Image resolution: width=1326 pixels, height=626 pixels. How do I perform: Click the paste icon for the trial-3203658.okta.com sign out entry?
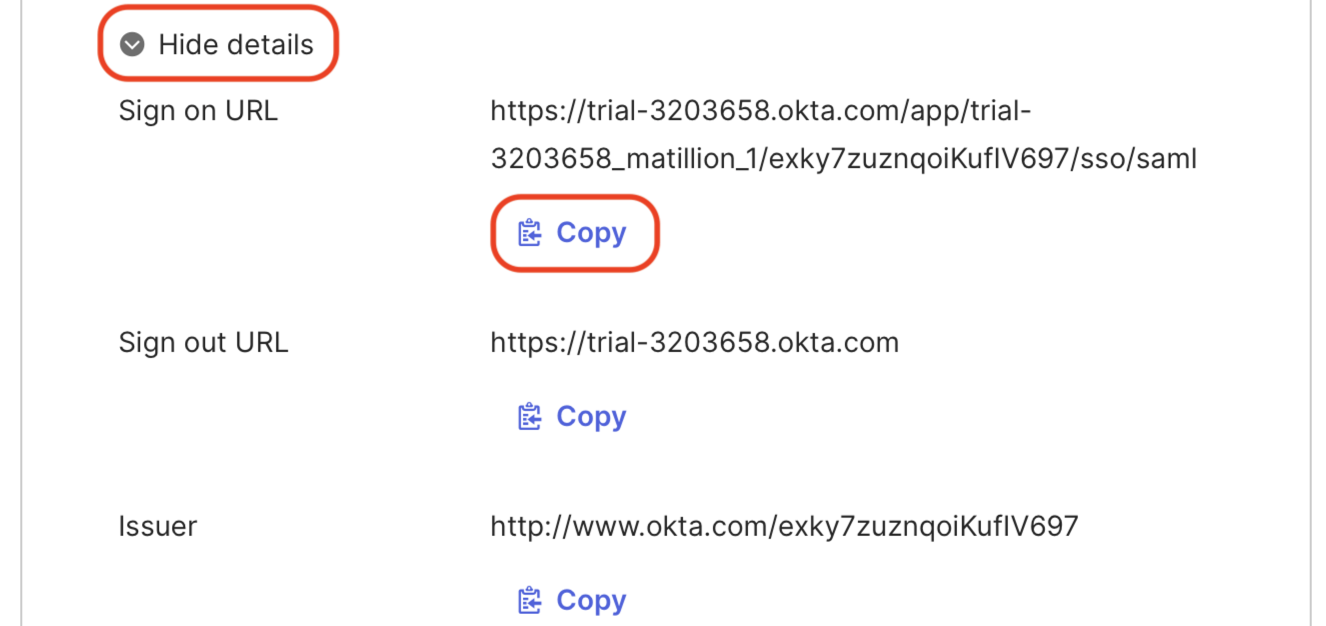click(x=529, y=416)
